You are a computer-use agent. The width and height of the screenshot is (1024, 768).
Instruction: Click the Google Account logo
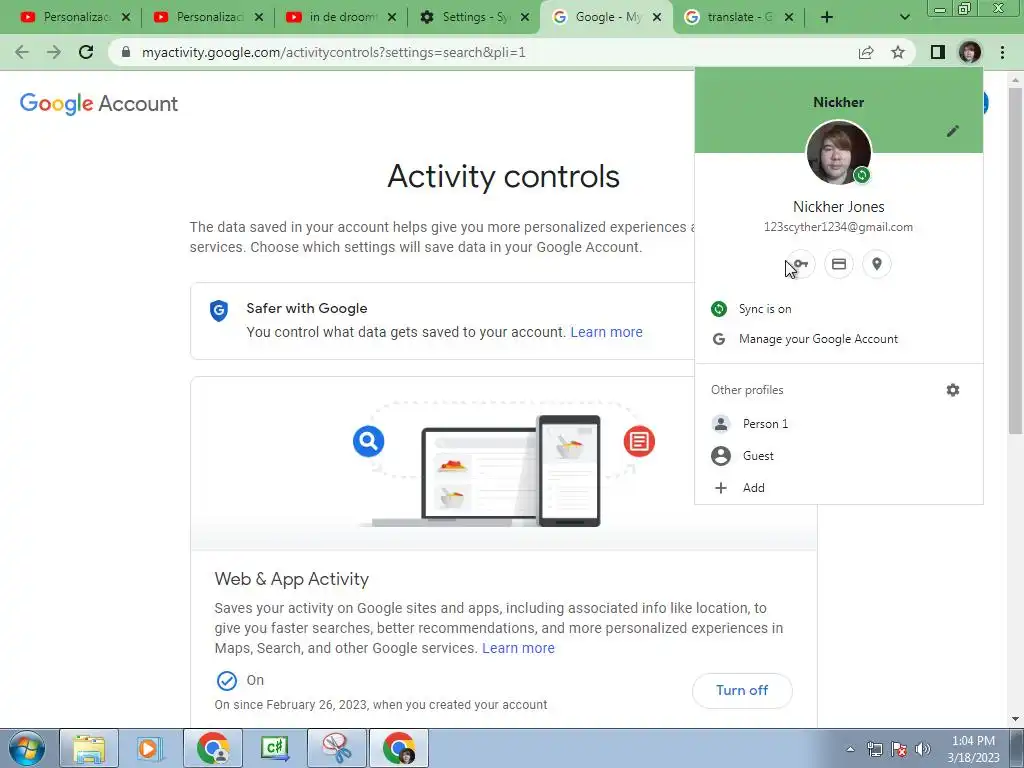pyautogui.click(x=99, y=103)
